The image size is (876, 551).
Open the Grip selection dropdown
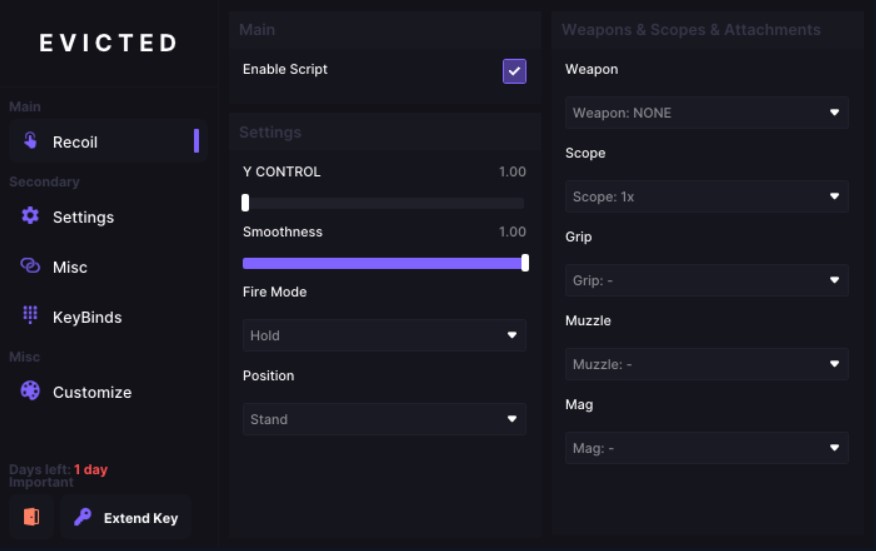[x=706, y=281]
